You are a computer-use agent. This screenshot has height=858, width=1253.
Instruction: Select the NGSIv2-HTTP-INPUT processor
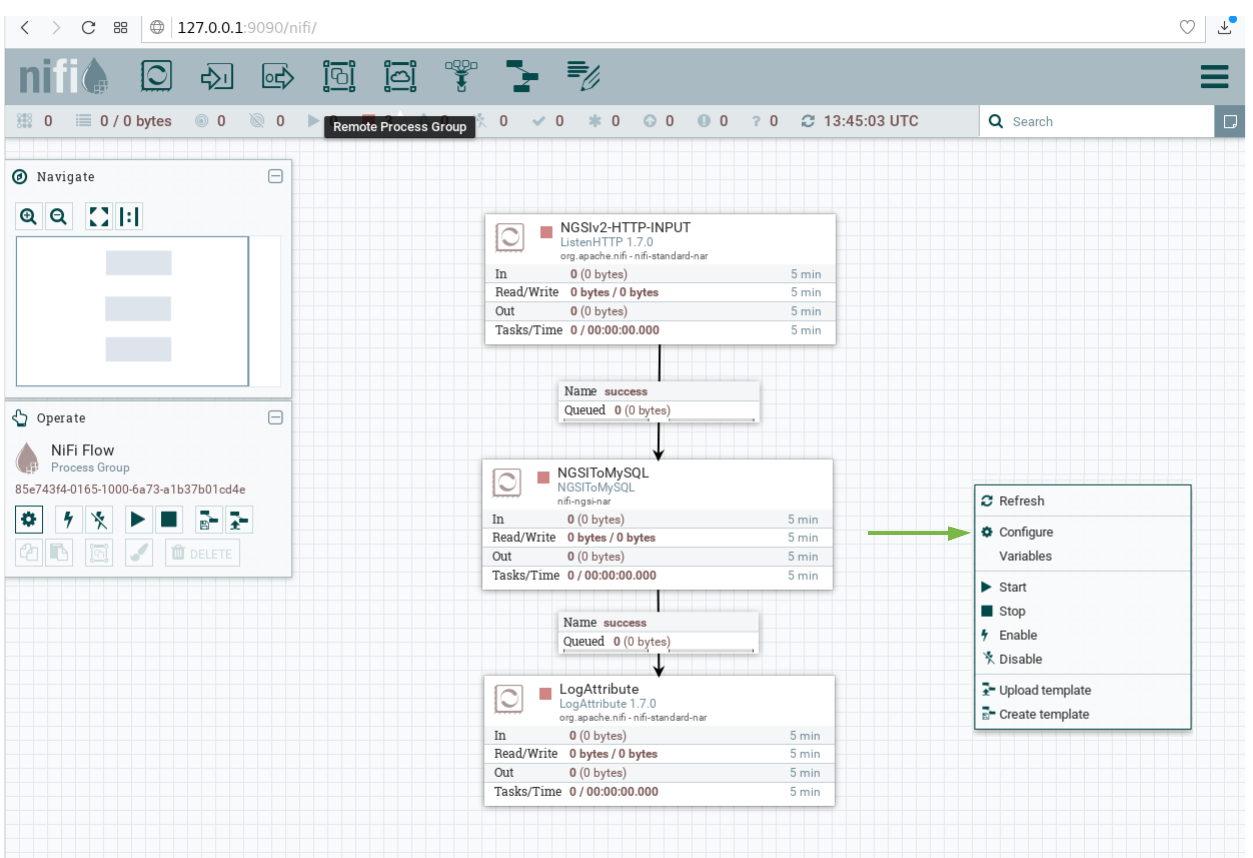pyautogui.click(x=660, y=279)
